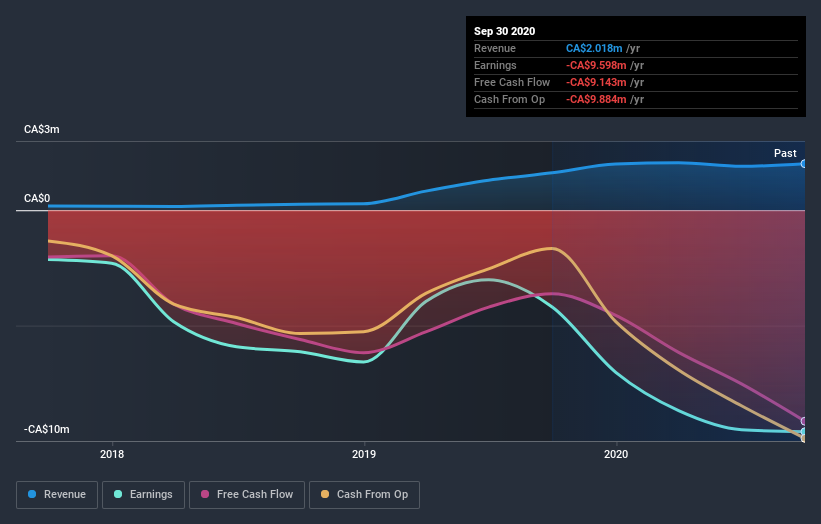The height and width of the screenshot is (524, 821).
Task: Select the Cash From Op endpoint marker
Action: 804,438
